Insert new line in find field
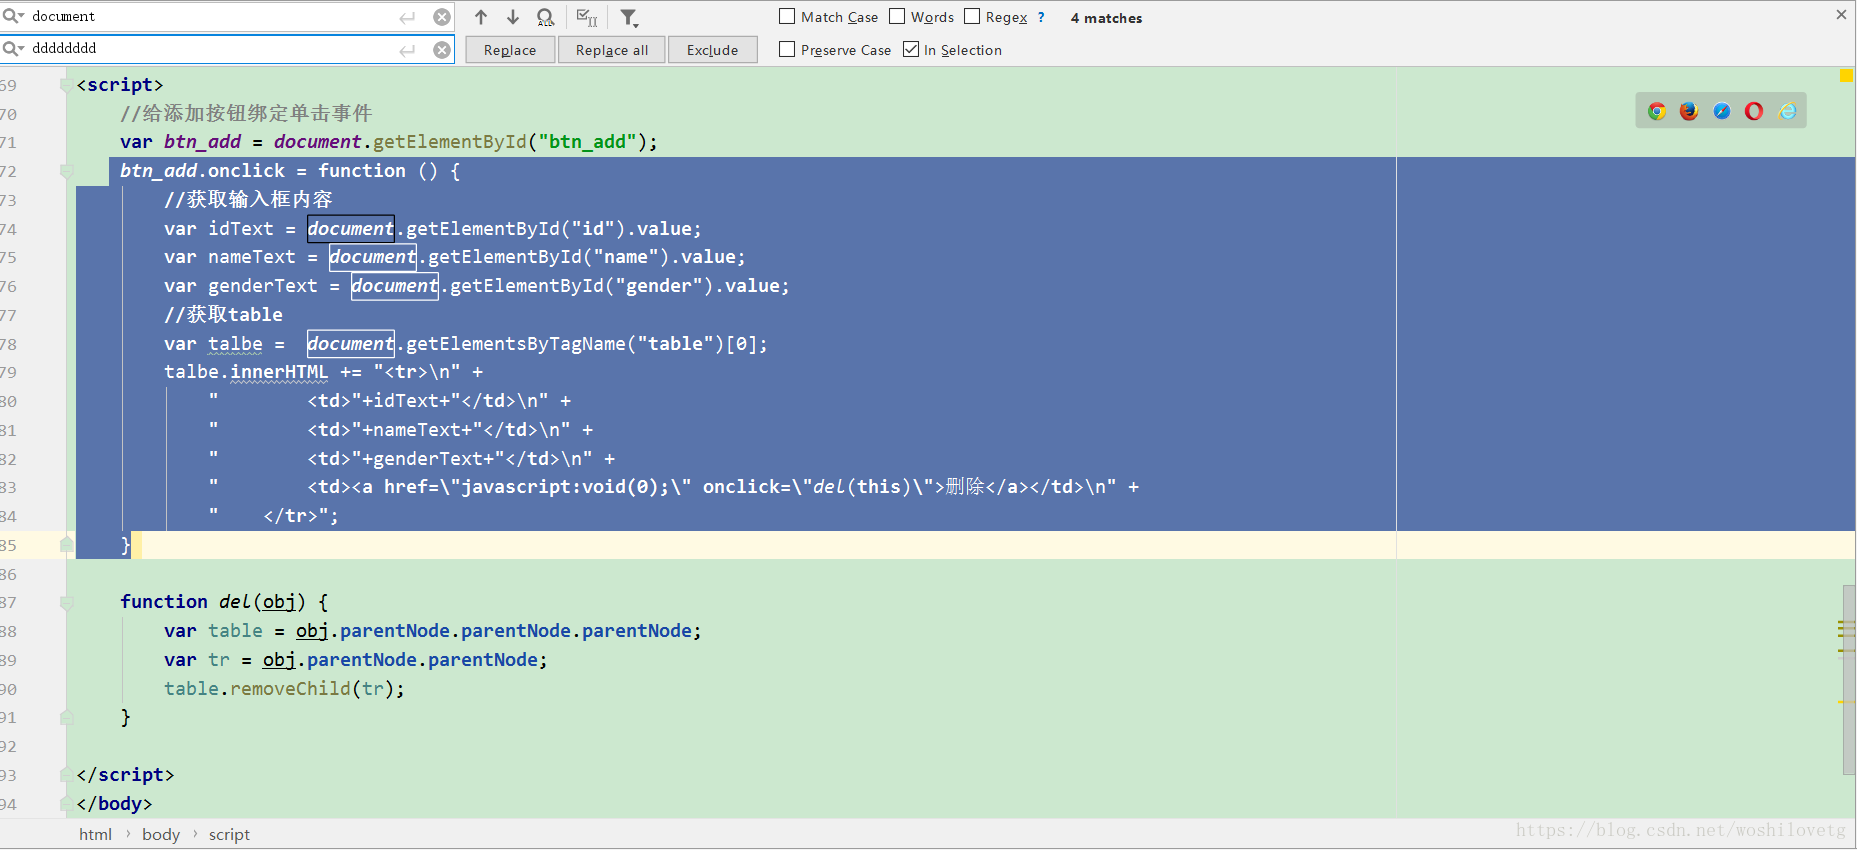 pos(407,17)
